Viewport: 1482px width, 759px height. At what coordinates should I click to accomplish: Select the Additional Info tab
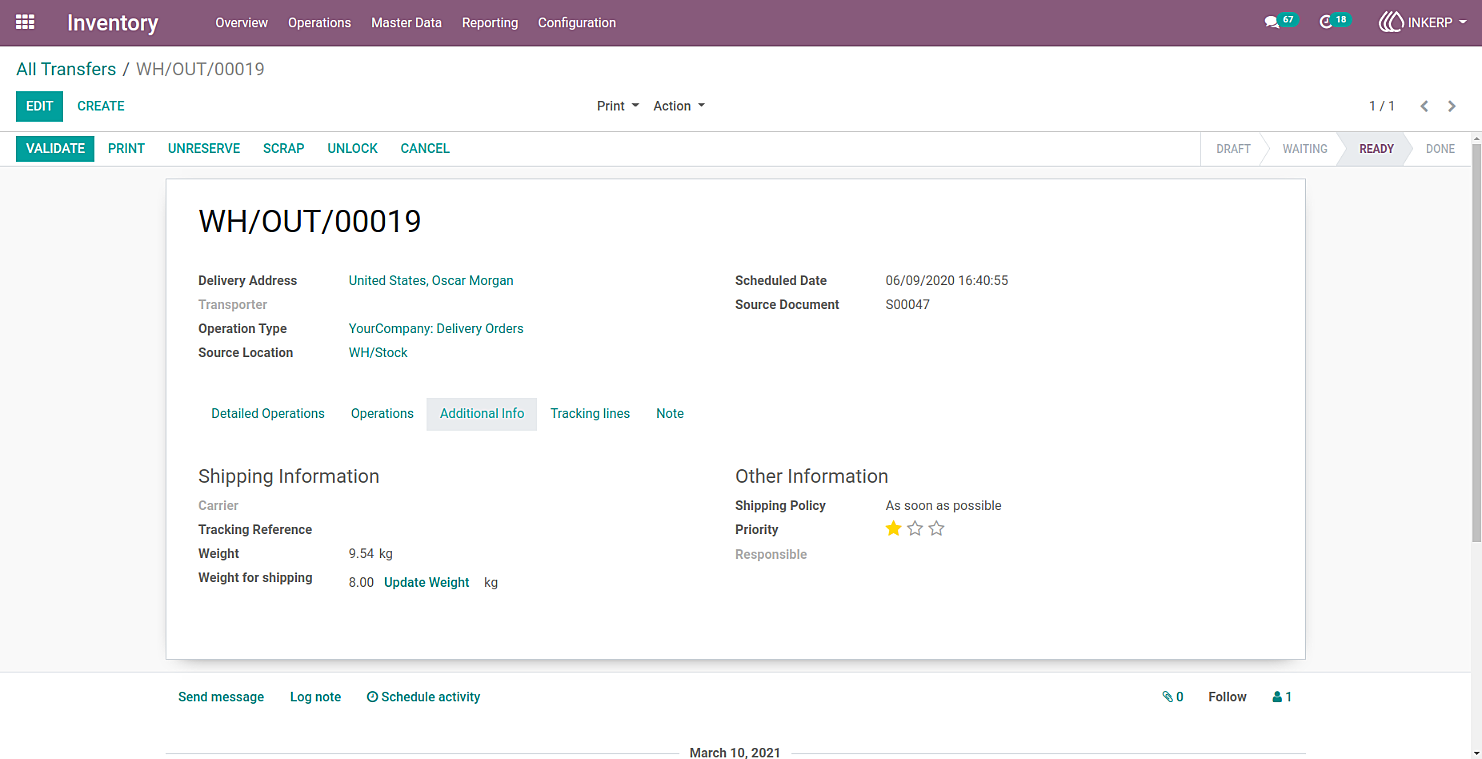pyautogui.click(x=482, y=414)
